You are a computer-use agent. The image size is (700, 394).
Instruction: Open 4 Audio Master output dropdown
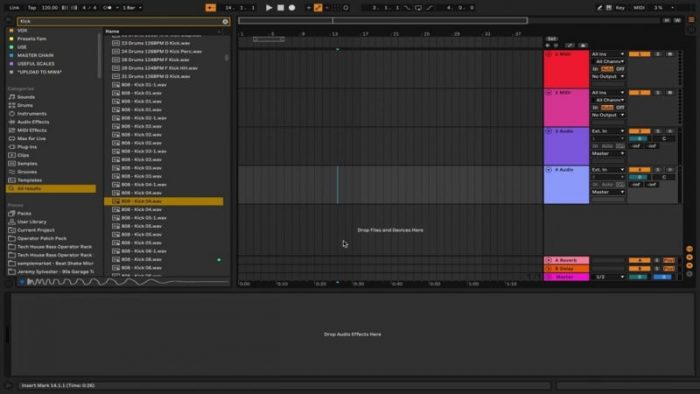coord(608,192)
